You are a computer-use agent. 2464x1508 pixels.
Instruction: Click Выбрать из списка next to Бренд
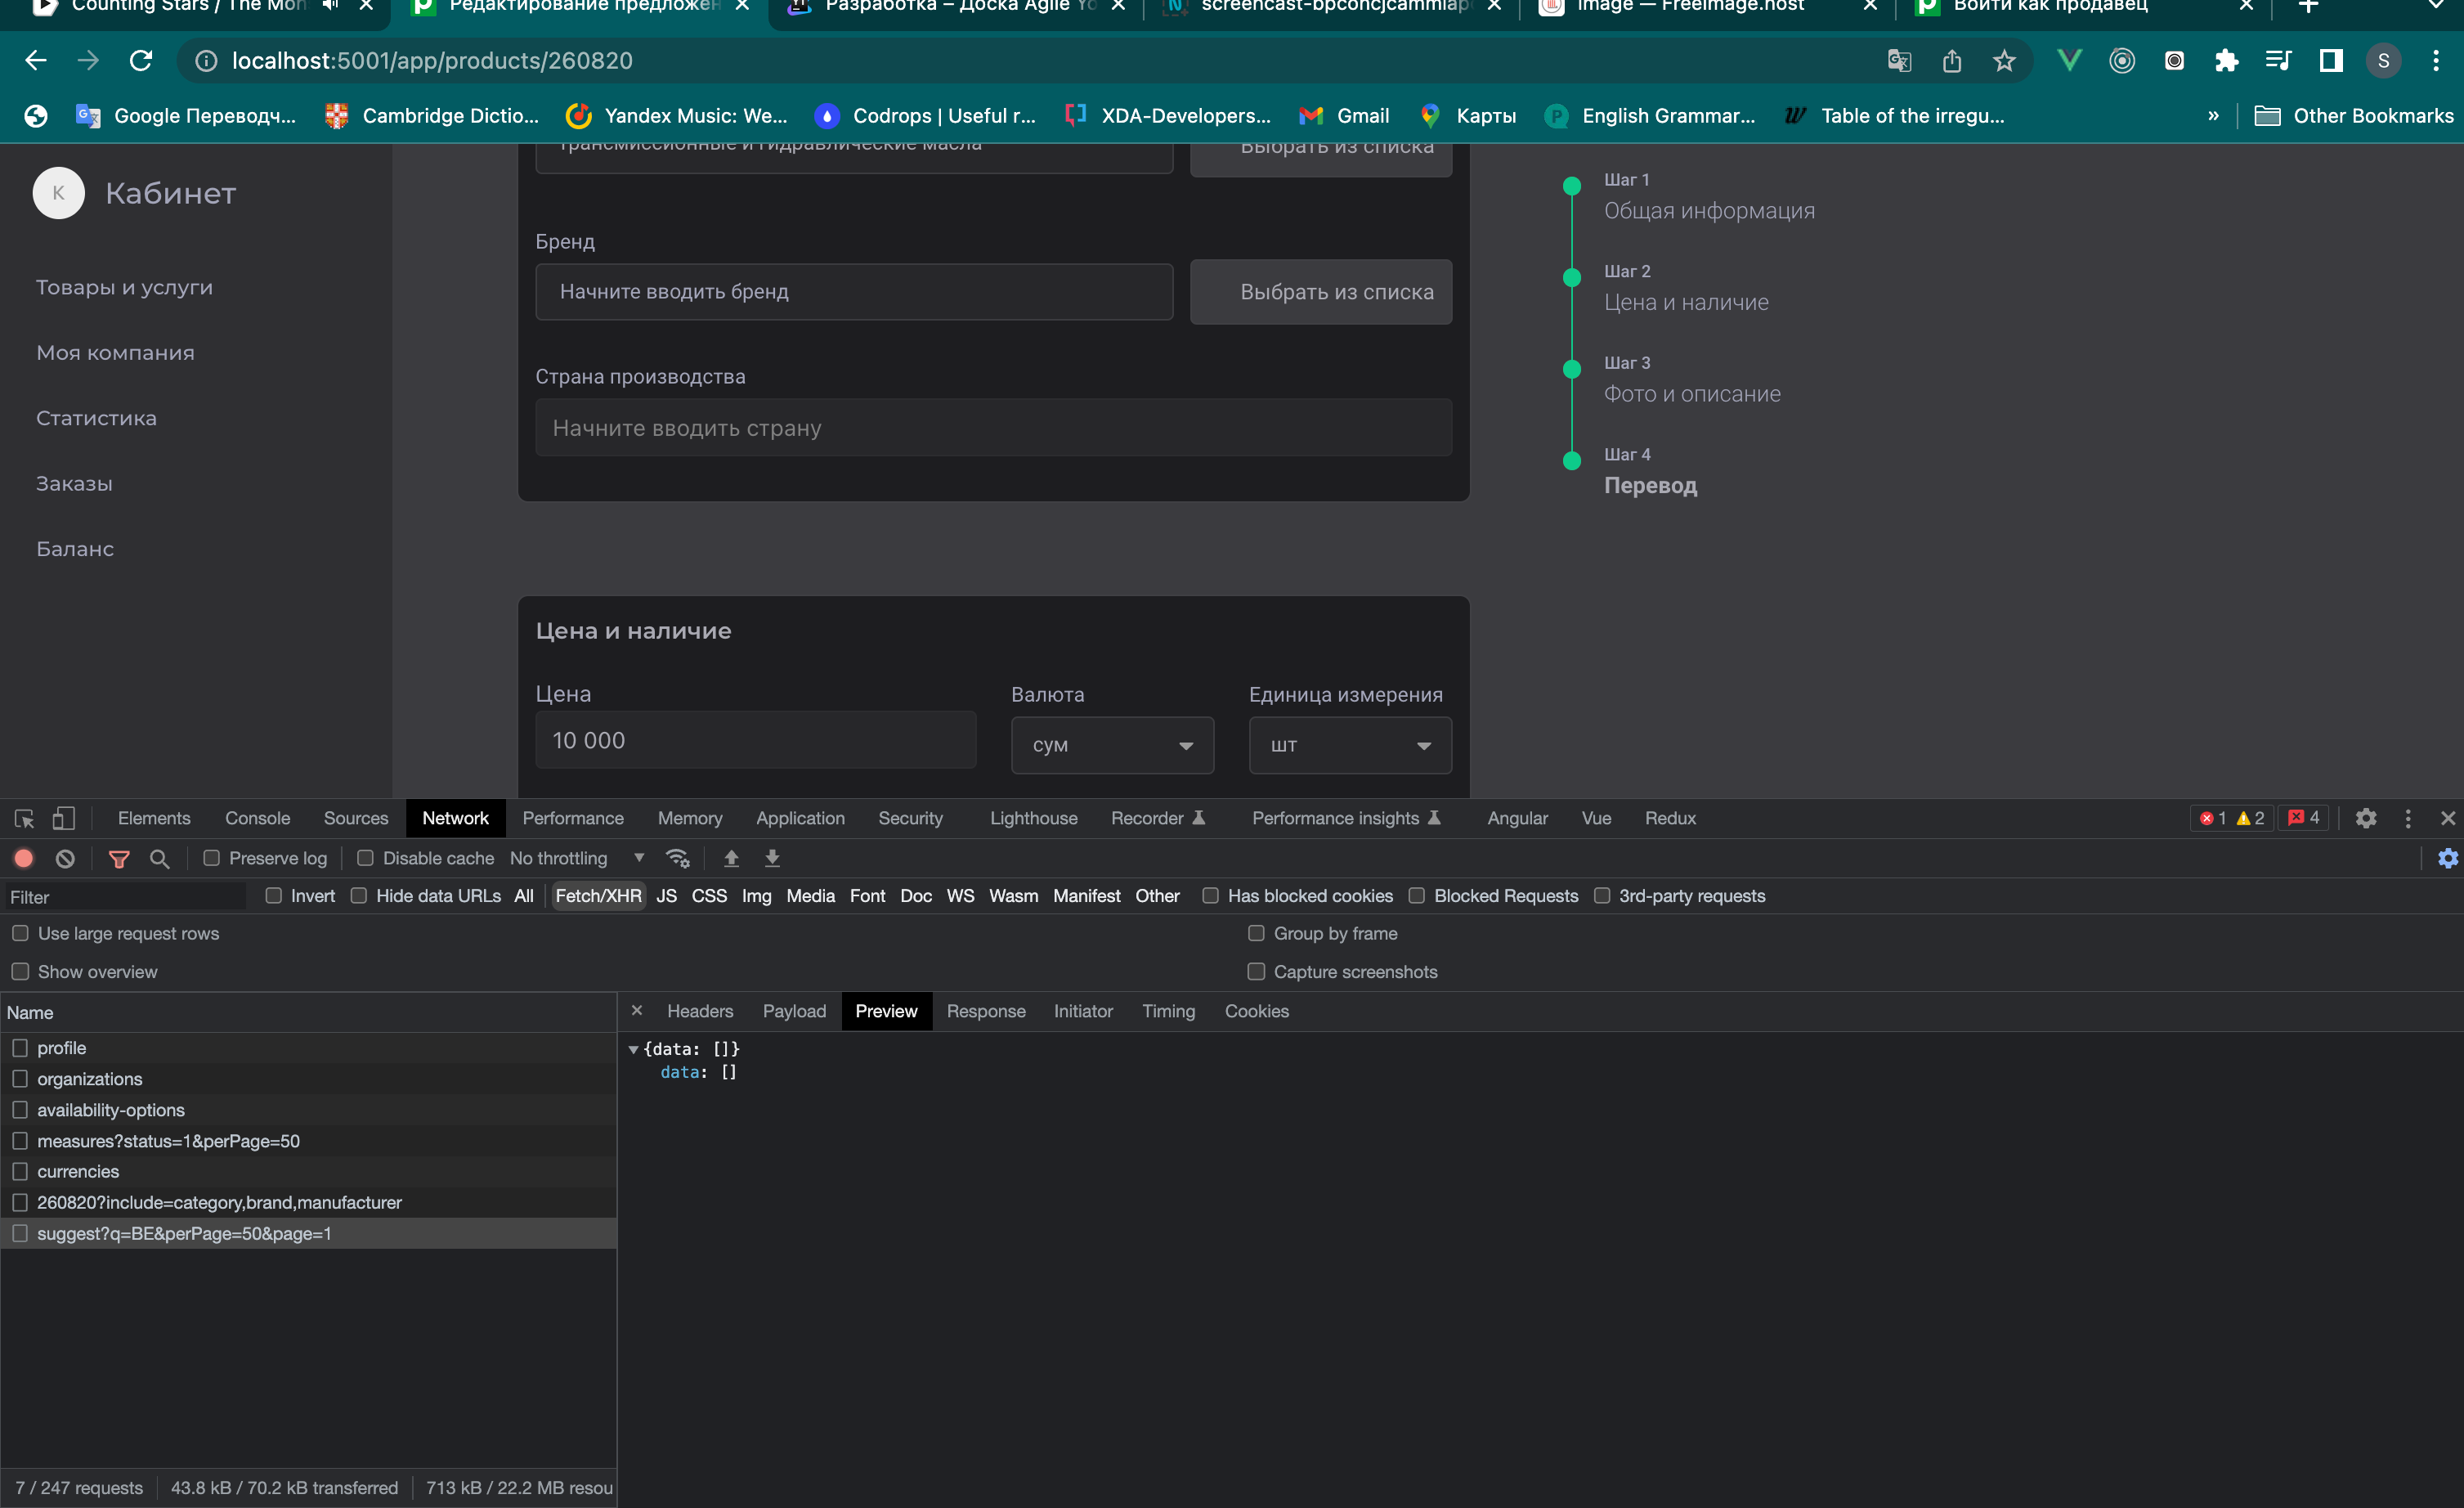coord(1320,292)
